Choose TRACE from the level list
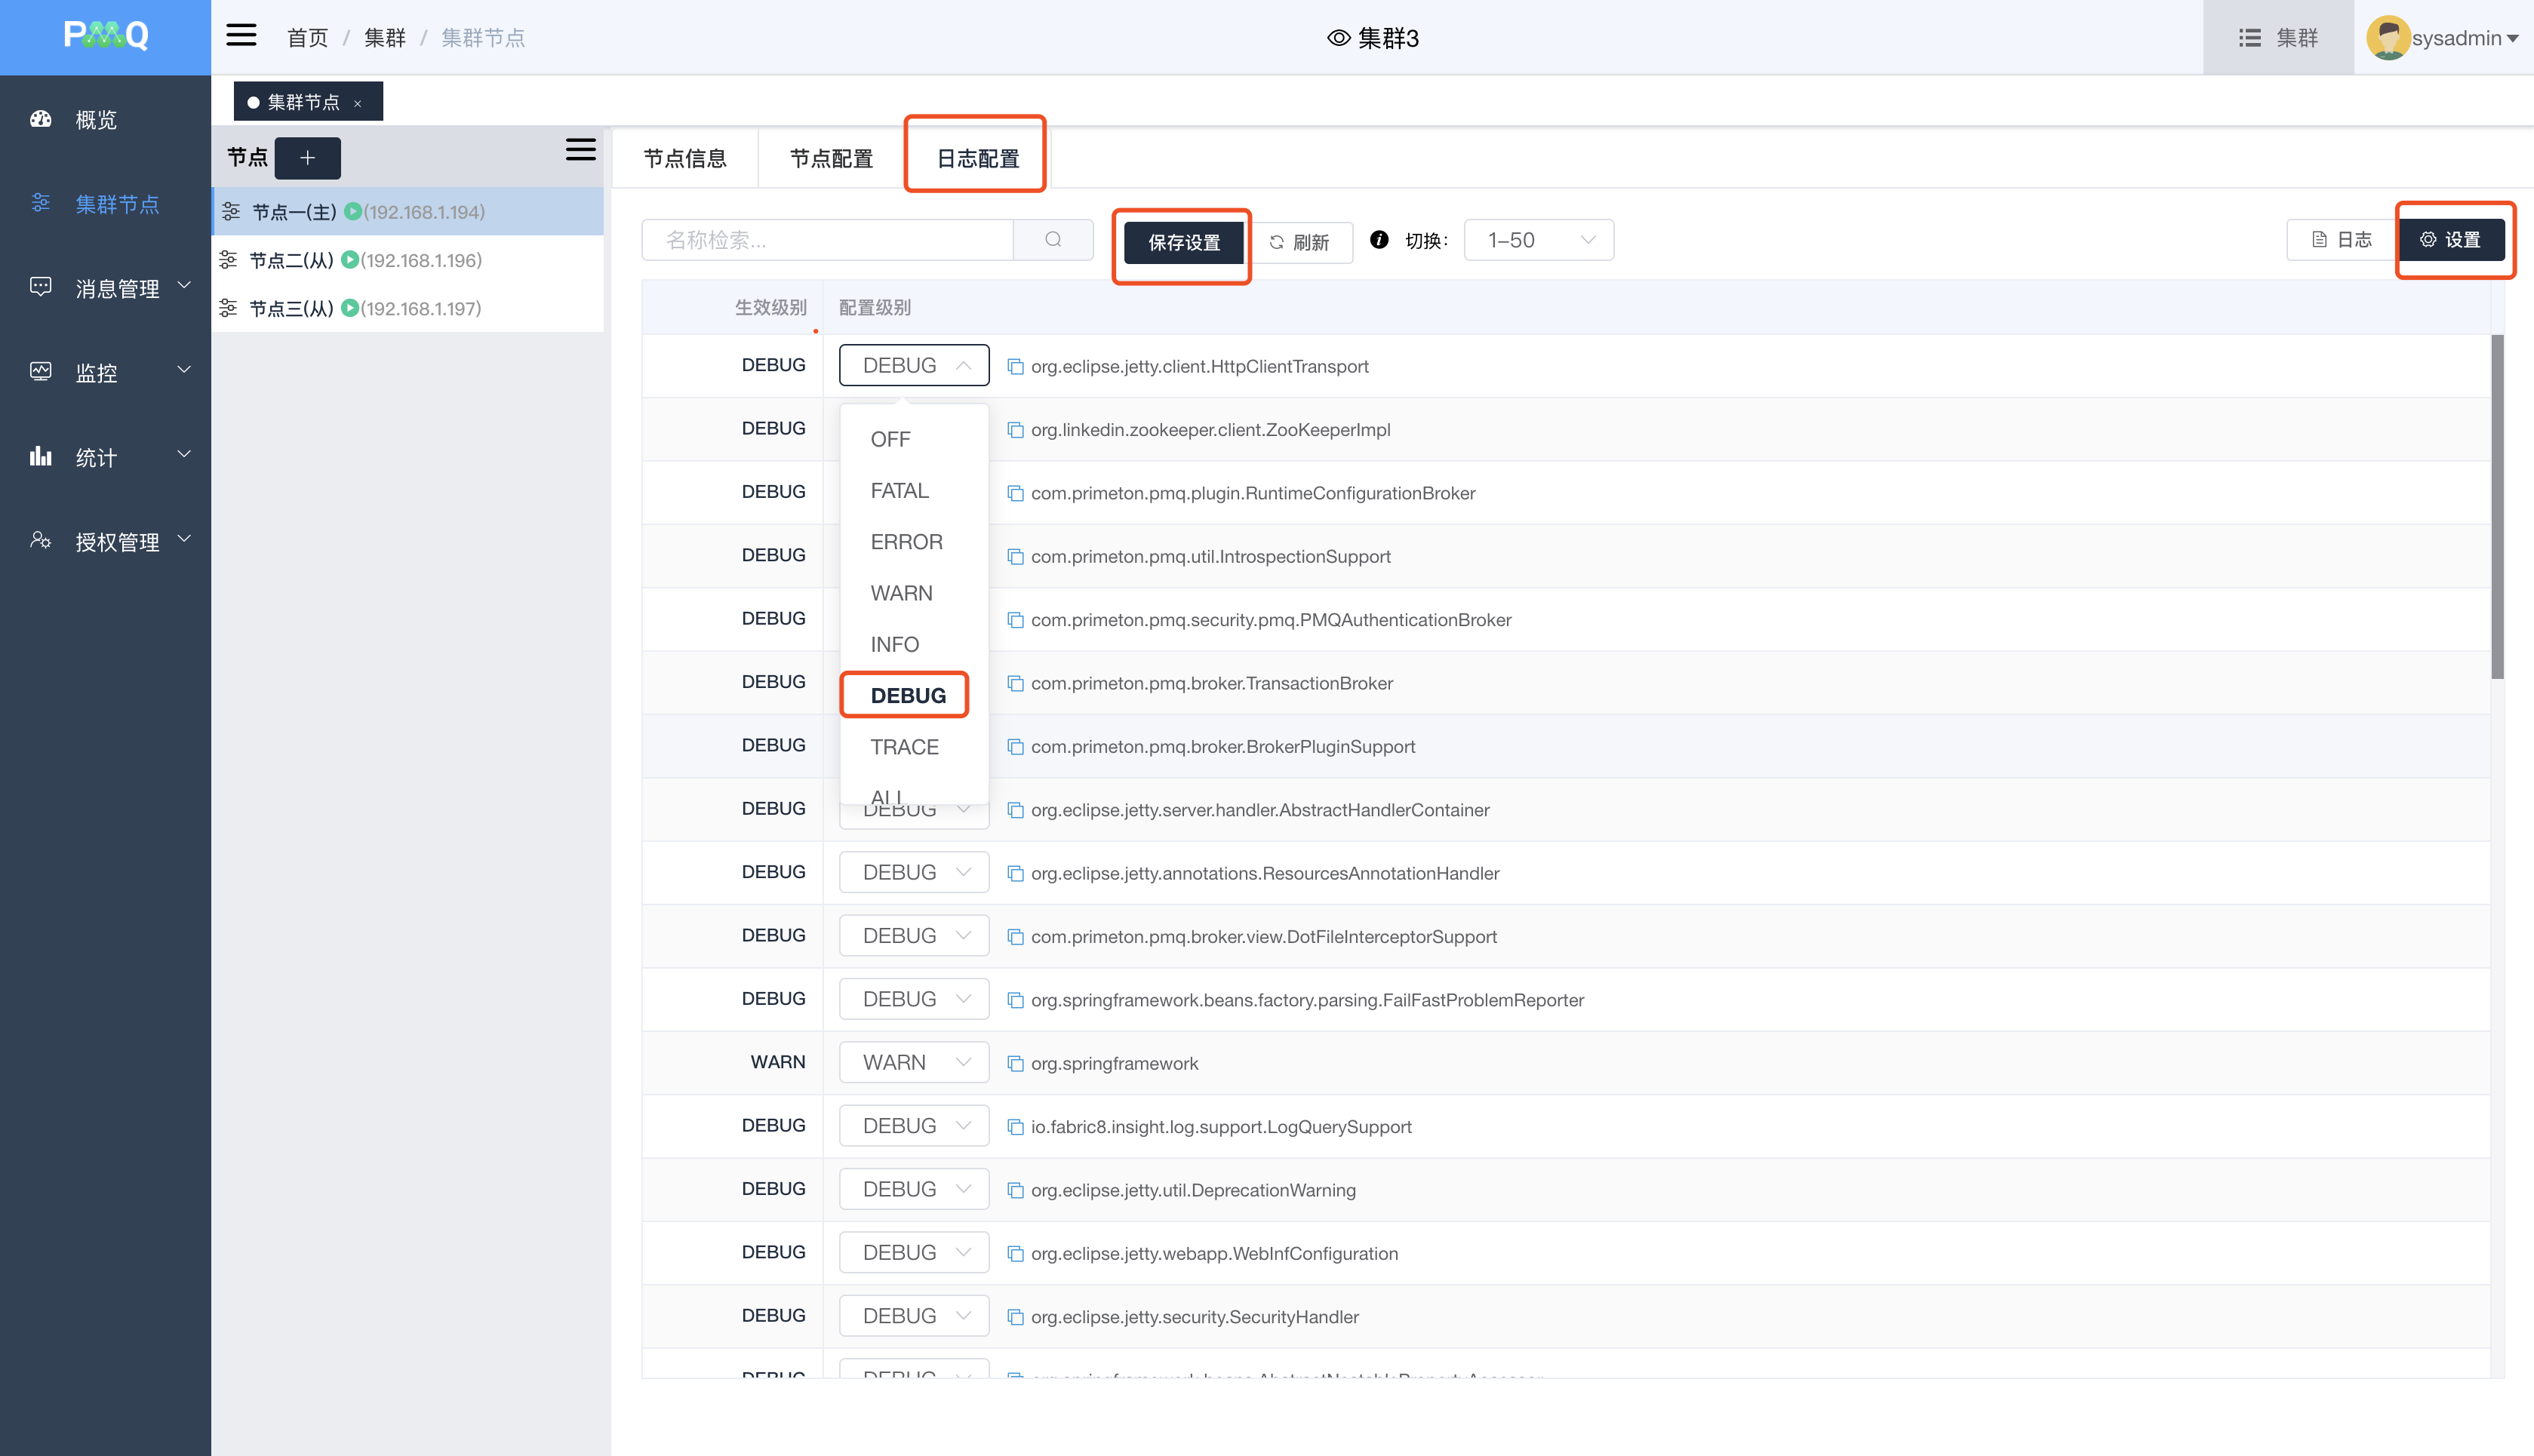 (x=904, y=747)
